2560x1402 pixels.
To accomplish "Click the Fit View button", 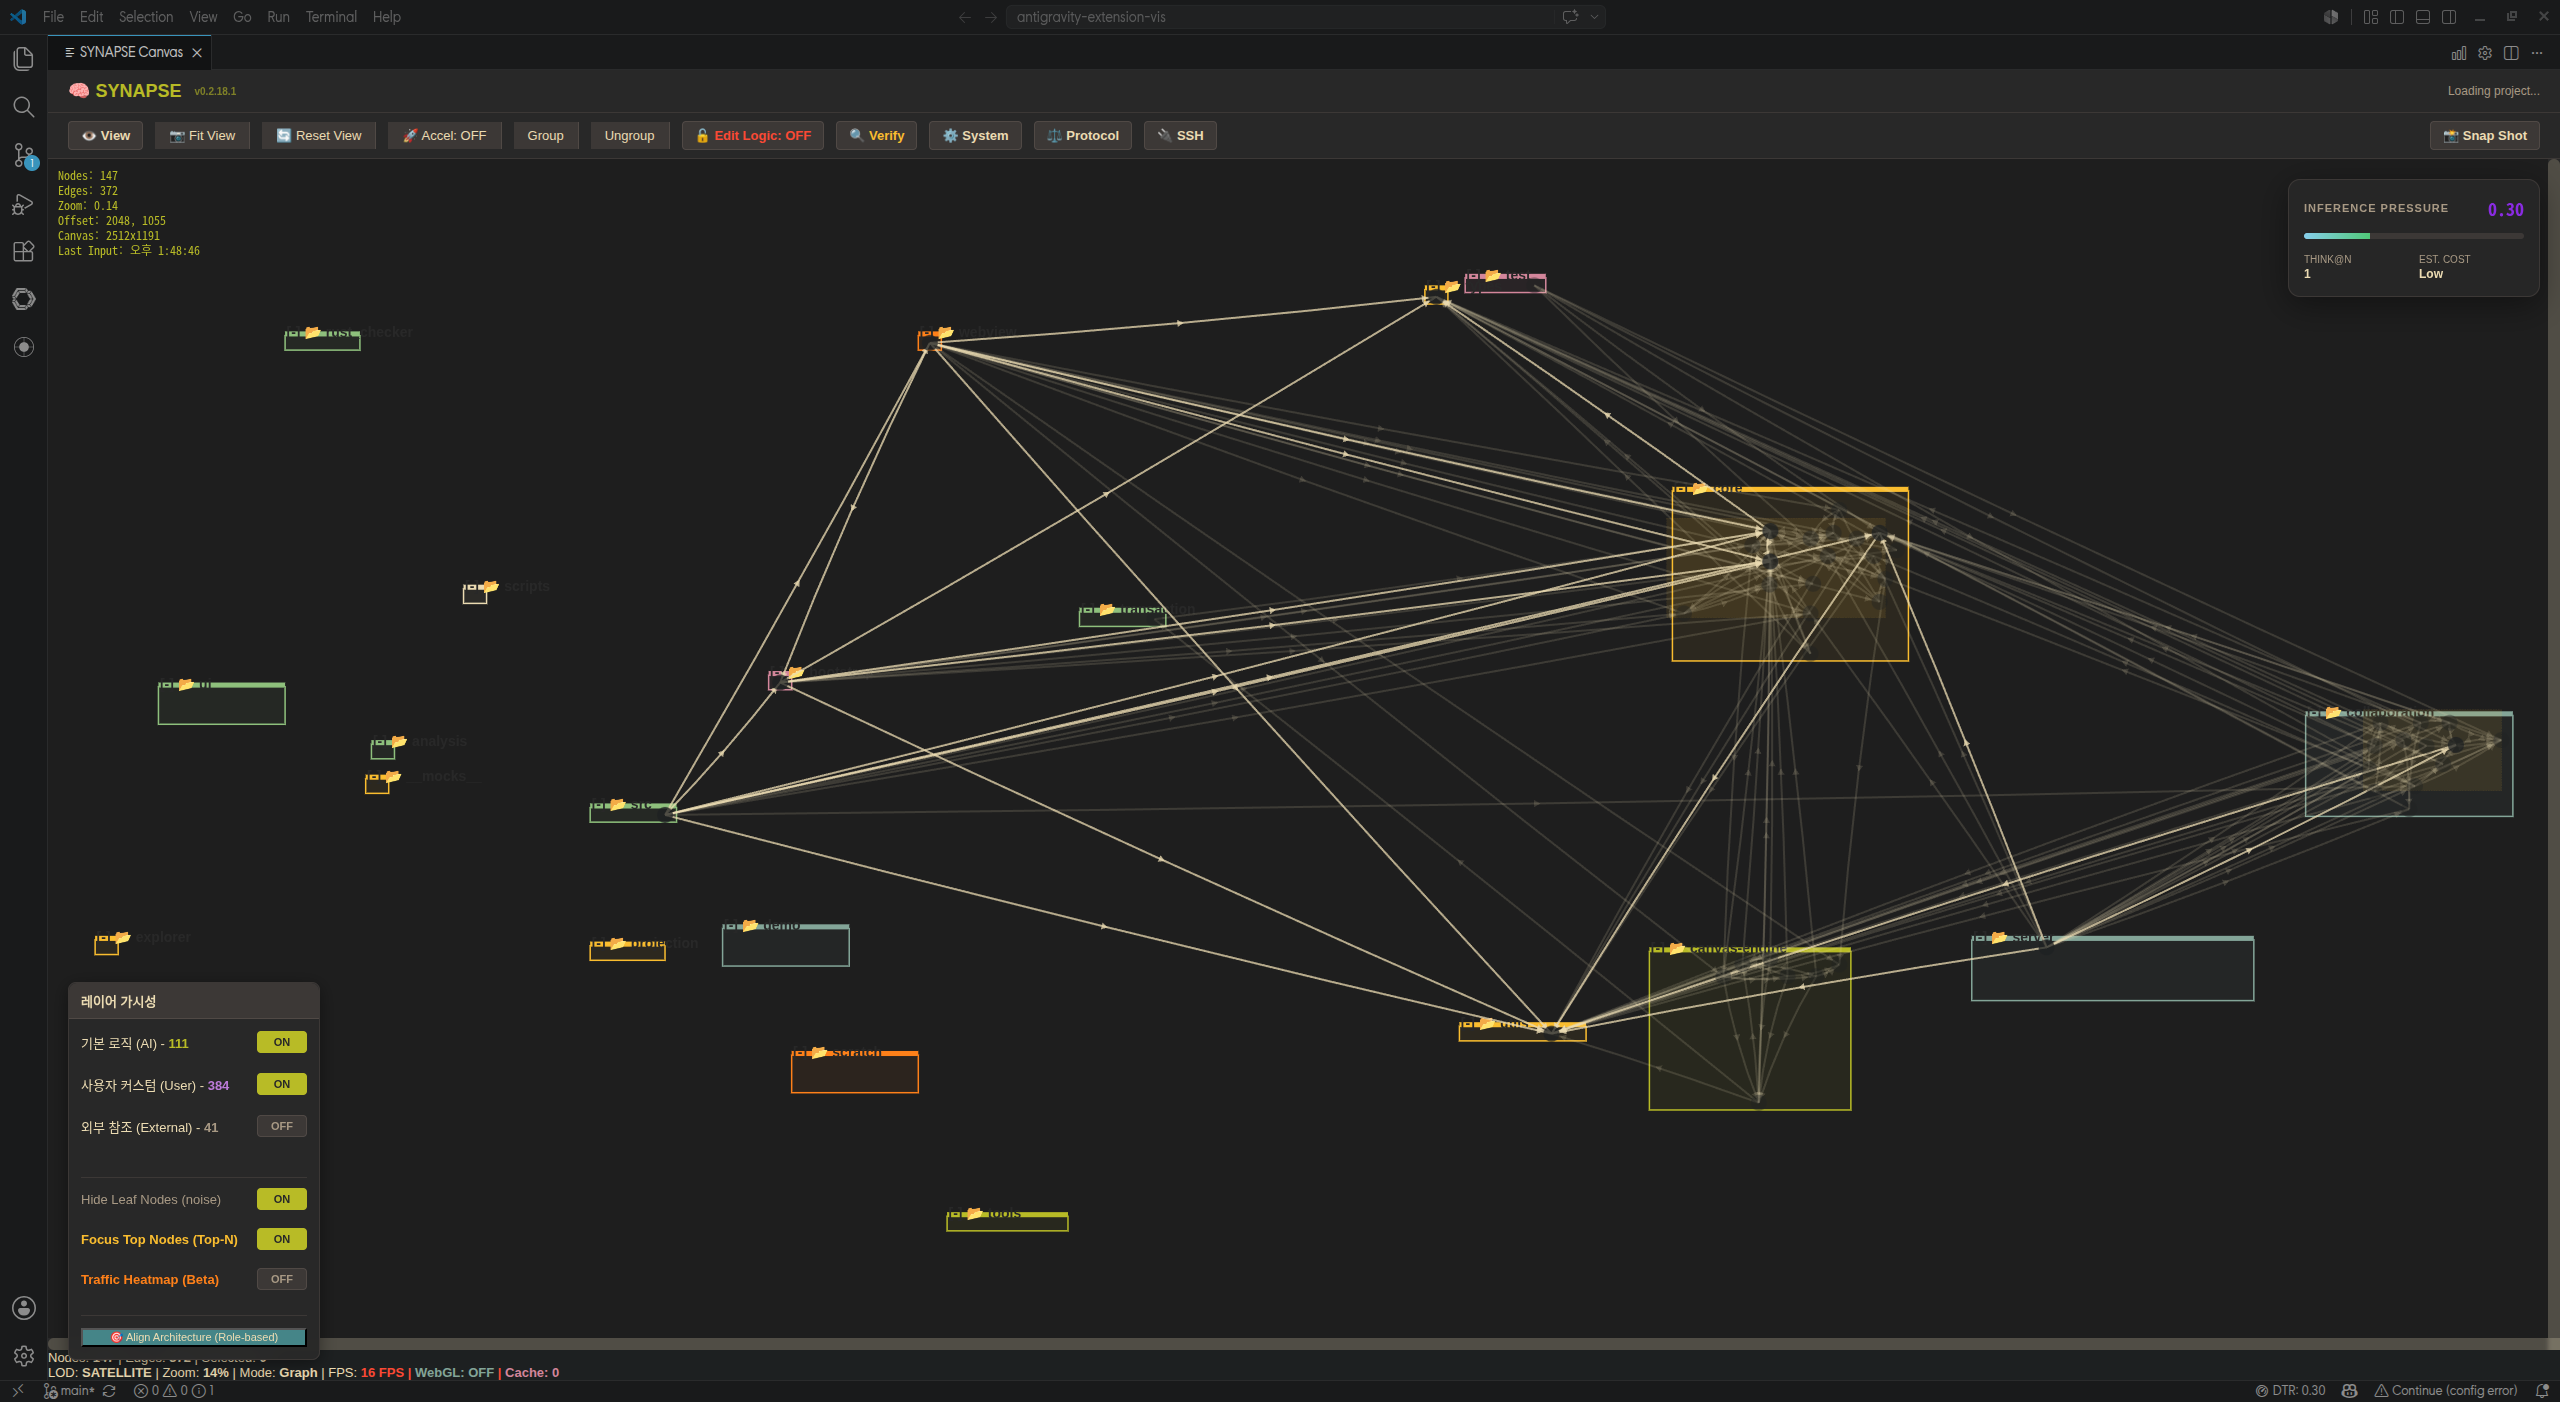I will pyautogui.click(x=202, y=136).
